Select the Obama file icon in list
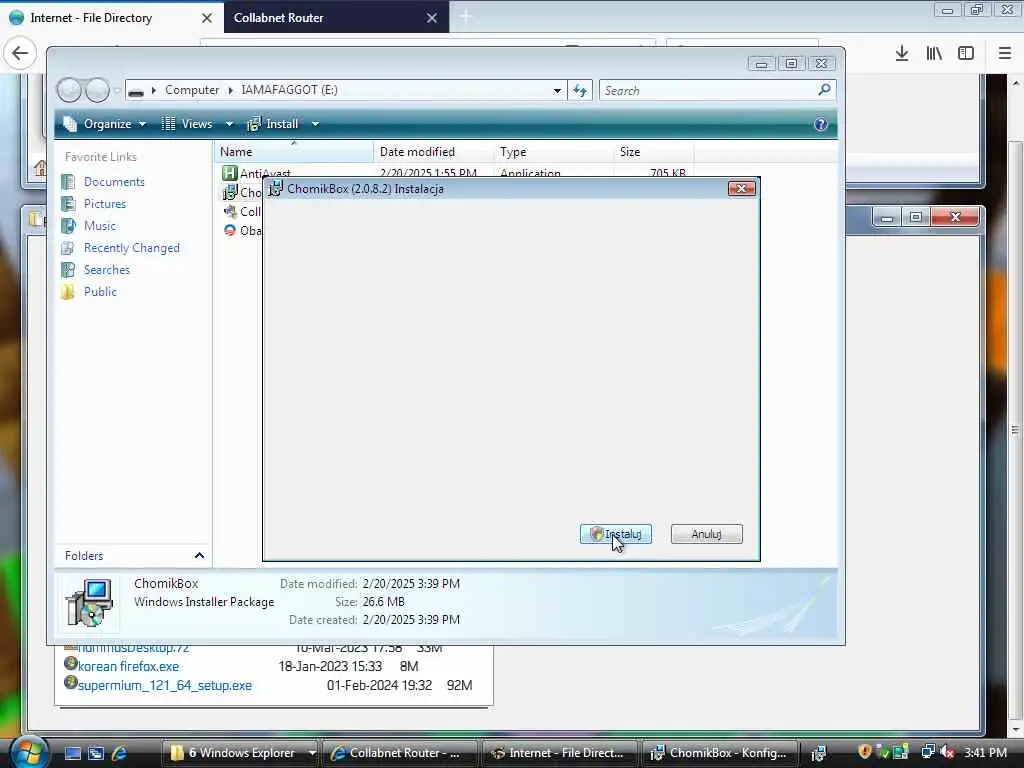 (x=229, y=230)
